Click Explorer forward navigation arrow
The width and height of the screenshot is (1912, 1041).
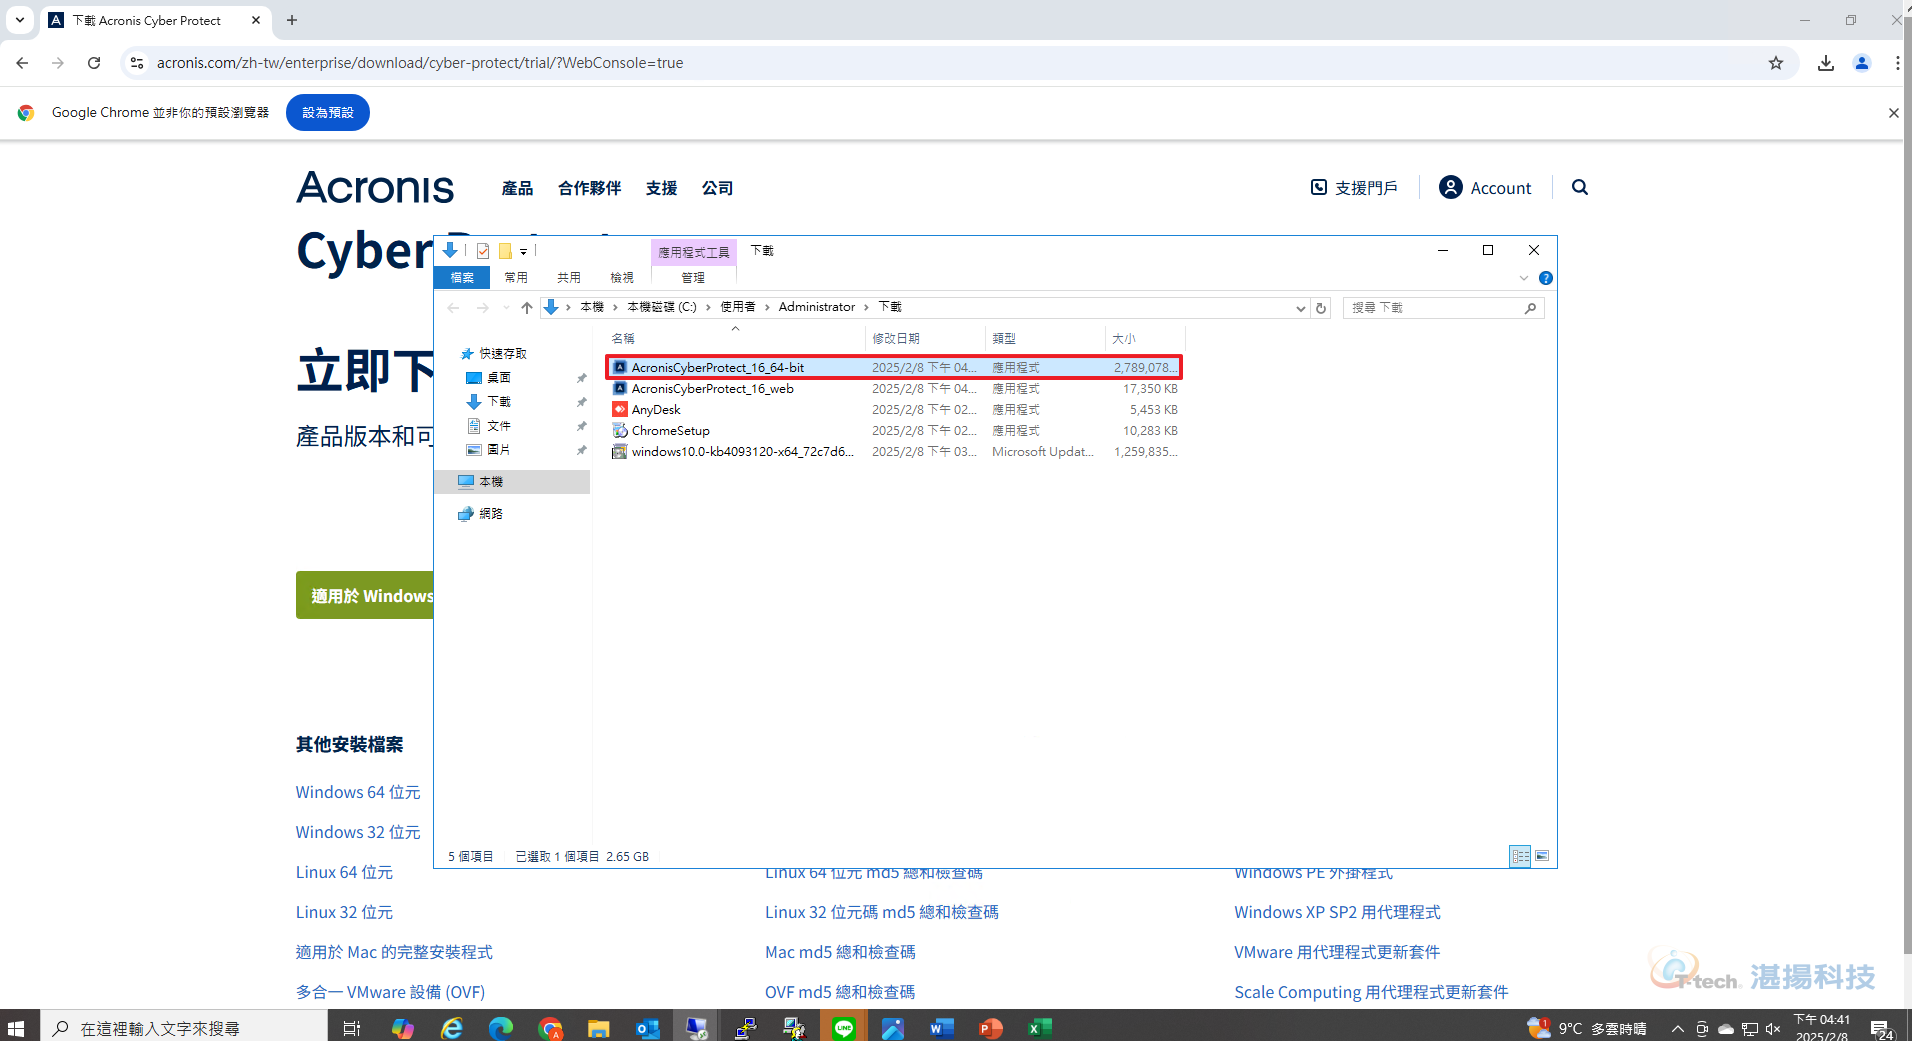(x=483, y=307)
